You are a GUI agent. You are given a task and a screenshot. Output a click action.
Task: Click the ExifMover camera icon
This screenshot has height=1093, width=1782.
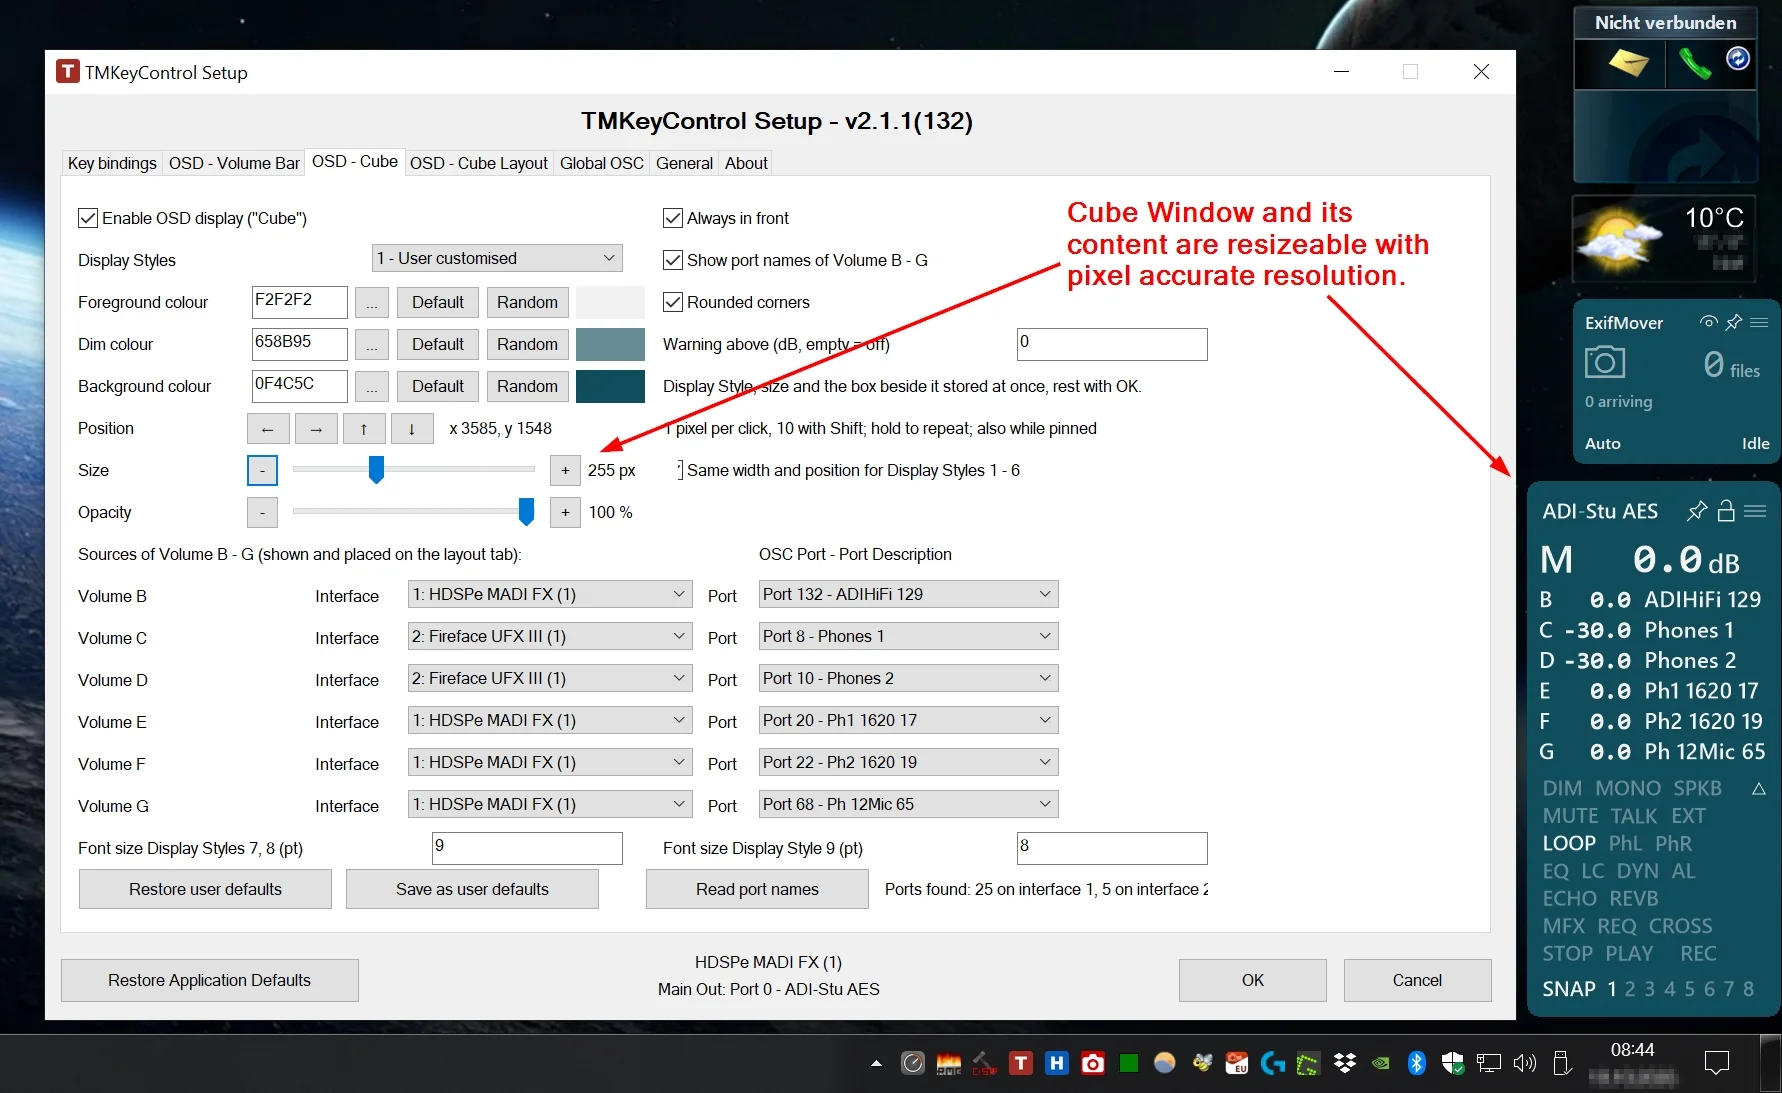click(x=1605, y=362)
